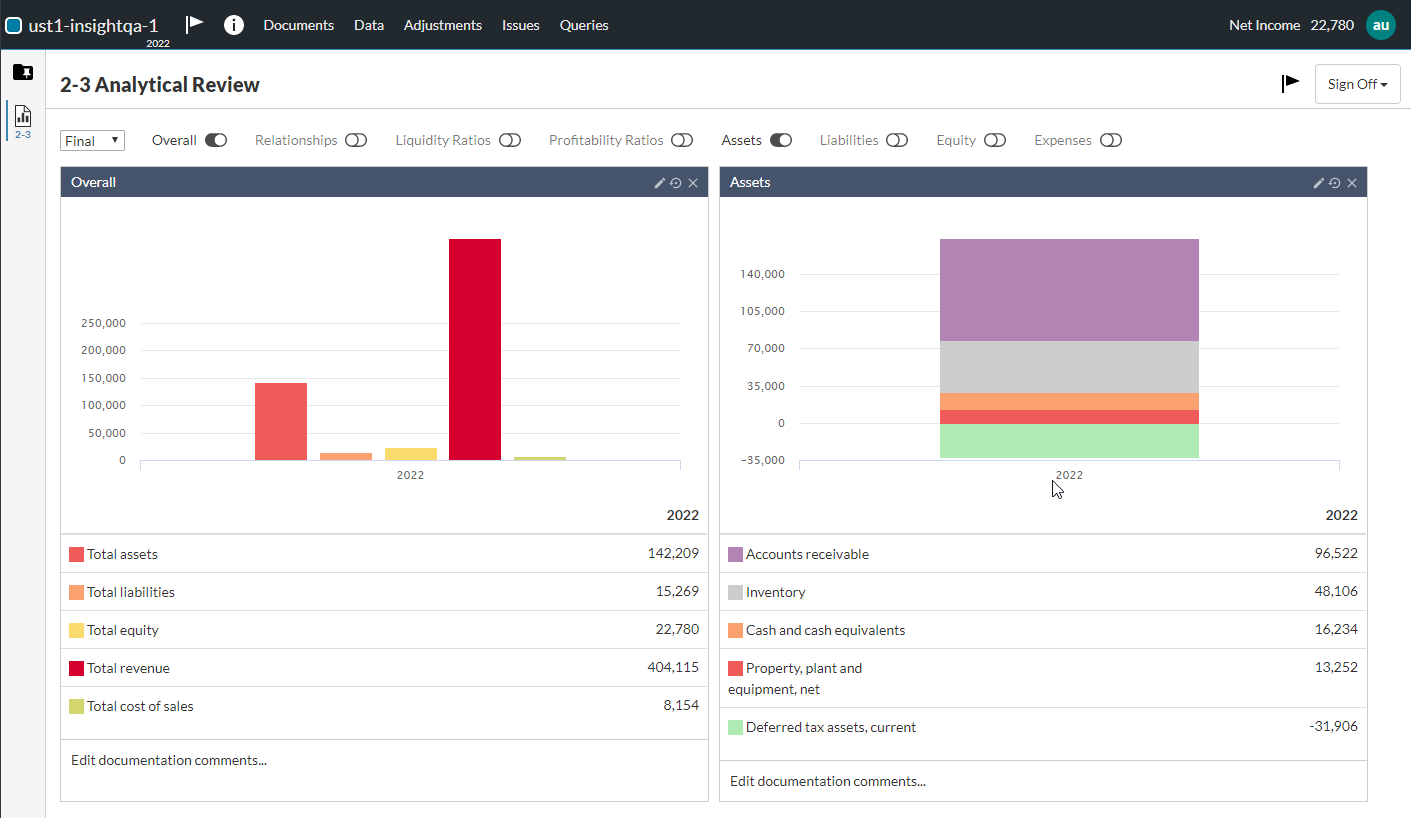Click the purple Accounts receivable bar segment
The image size is (1411, 818).
(1068, 290)
